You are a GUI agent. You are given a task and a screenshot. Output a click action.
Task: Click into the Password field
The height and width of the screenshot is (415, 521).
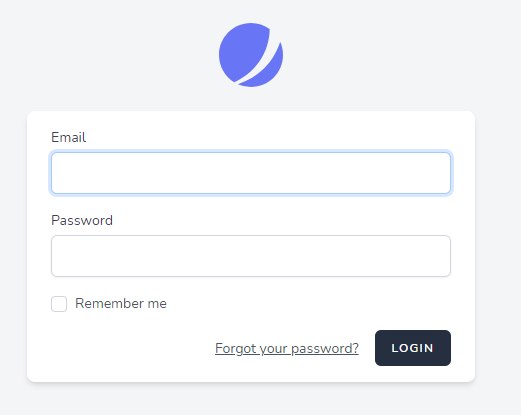[x=251, y=256]
